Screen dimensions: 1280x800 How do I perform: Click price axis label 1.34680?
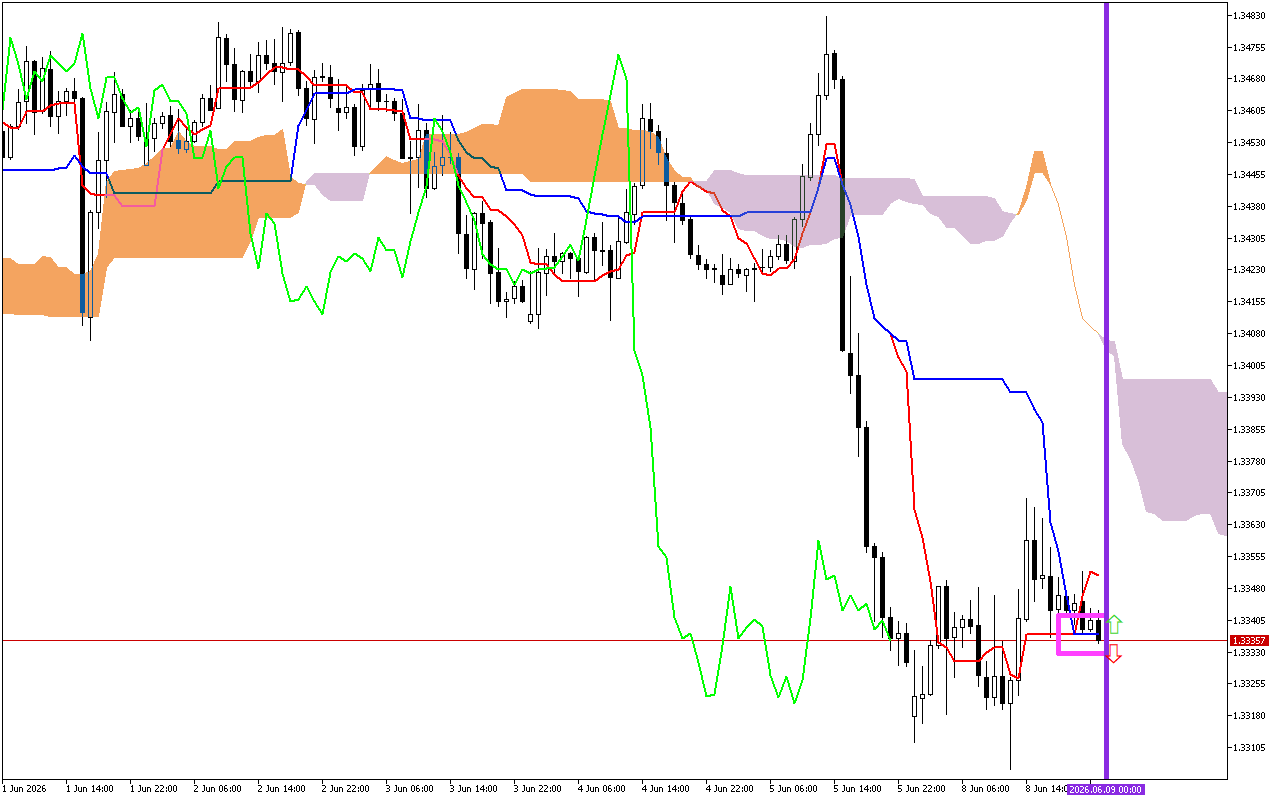point(1250,79)
